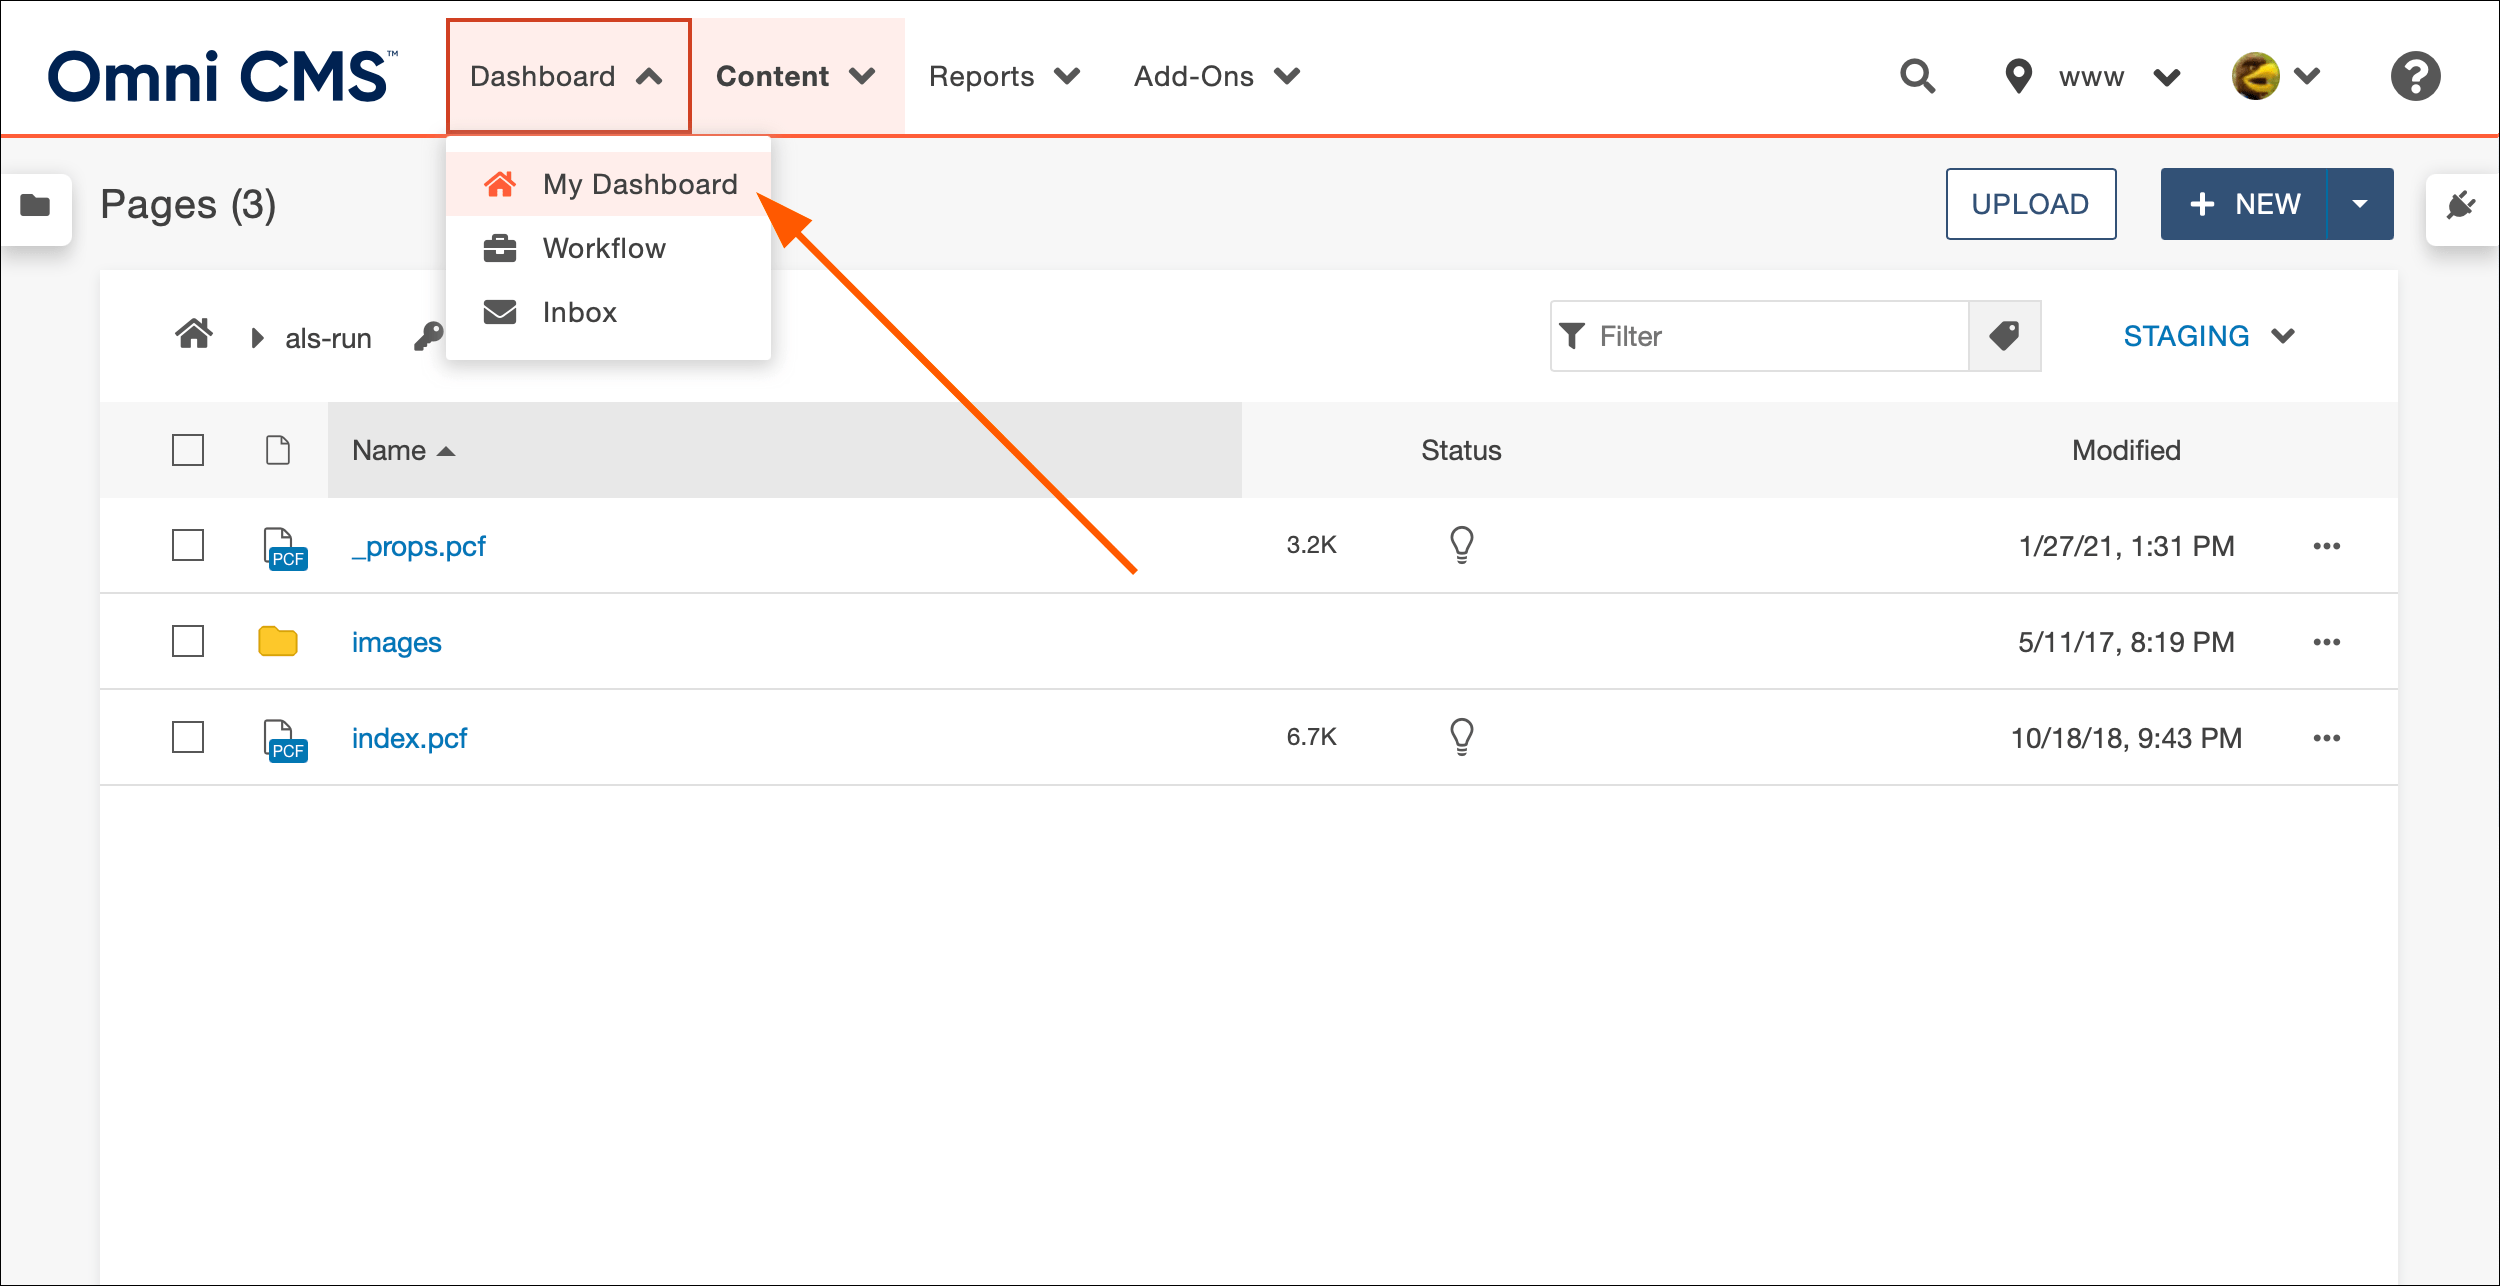The height and width of the screenshot is (1286, 2500).
Task: Toggle checkbox for index.pcf file
Action: (190, 735)
